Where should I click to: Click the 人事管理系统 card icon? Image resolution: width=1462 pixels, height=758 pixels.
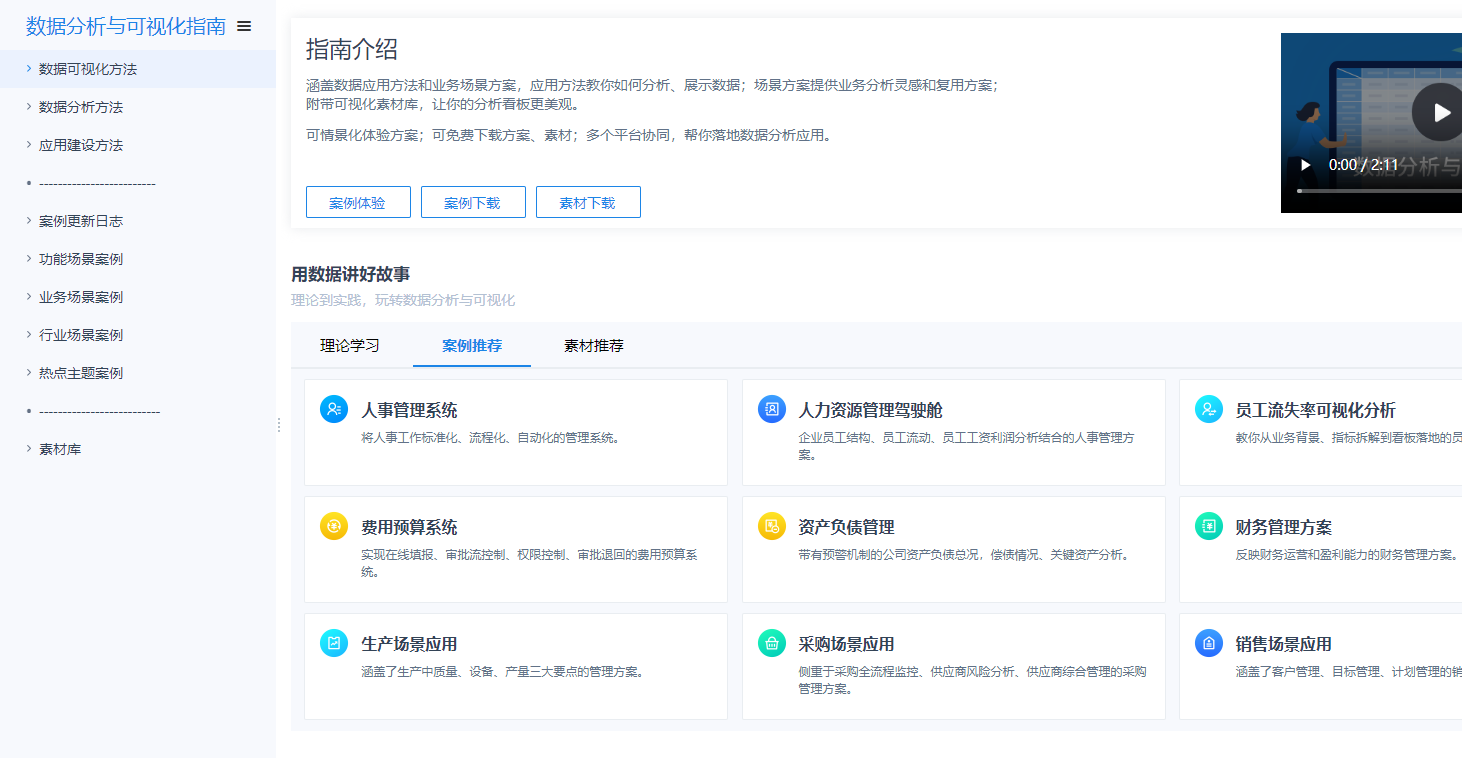(334, 409)
